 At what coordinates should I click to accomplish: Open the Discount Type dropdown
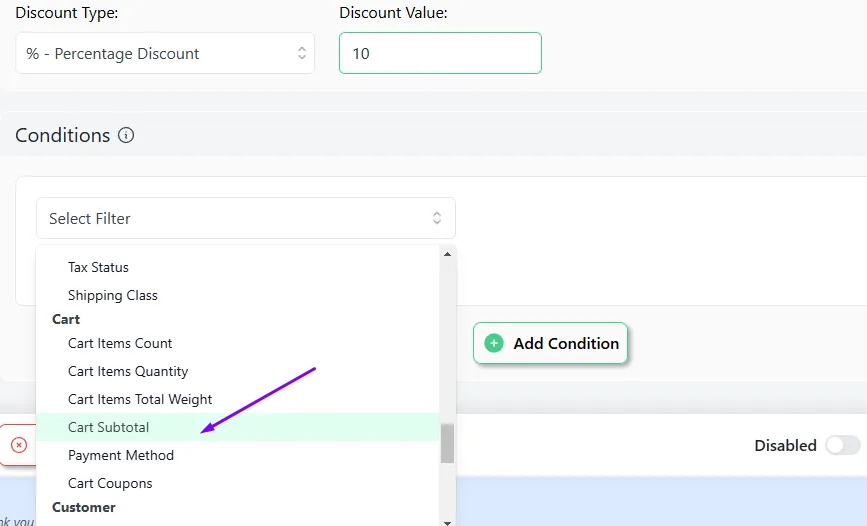pos(165,54)
